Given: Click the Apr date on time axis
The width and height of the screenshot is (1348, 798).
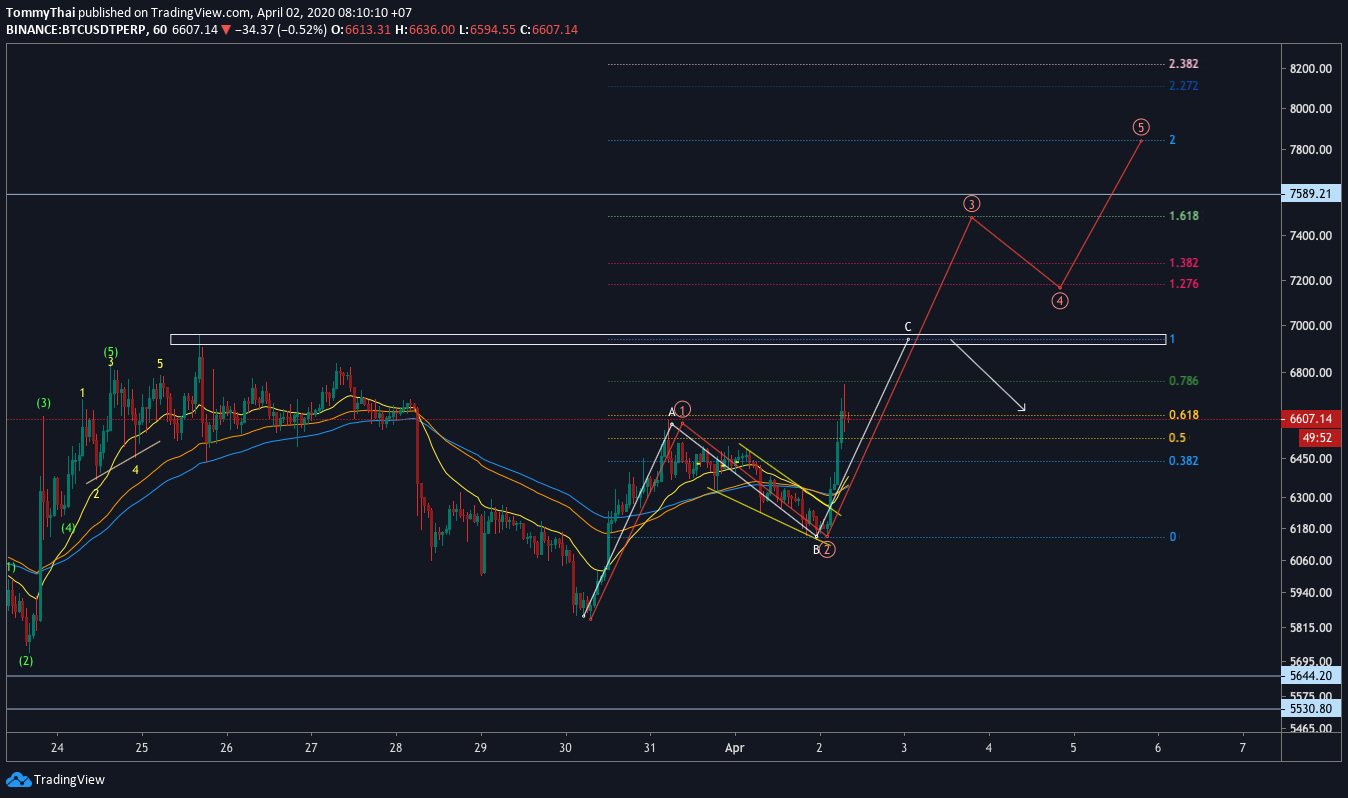Looking at the screenshot, I should (x=735, y=748).
